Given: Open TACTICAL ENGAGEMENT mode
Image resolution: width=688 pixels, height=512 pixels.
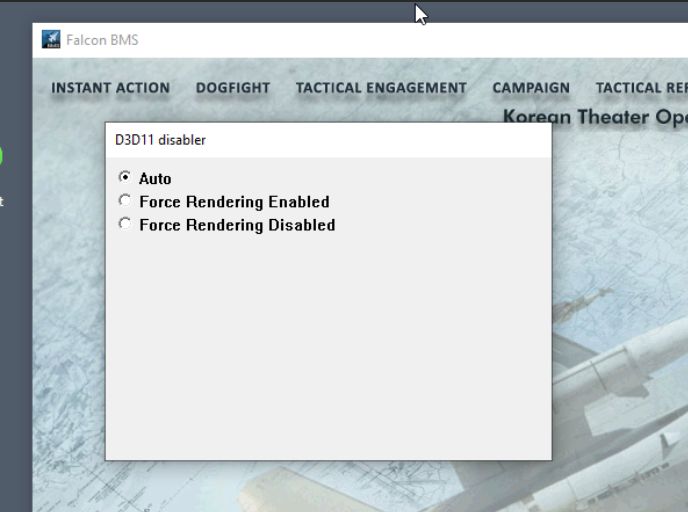Looking at the screenshot, I should click(x=381, y=88).
